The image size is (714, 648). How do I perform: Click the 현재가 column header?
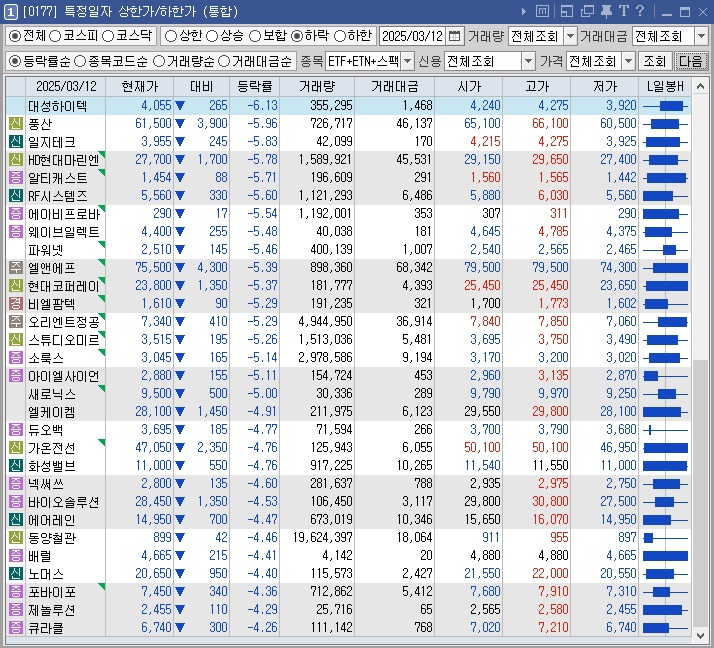pos(139,87)
